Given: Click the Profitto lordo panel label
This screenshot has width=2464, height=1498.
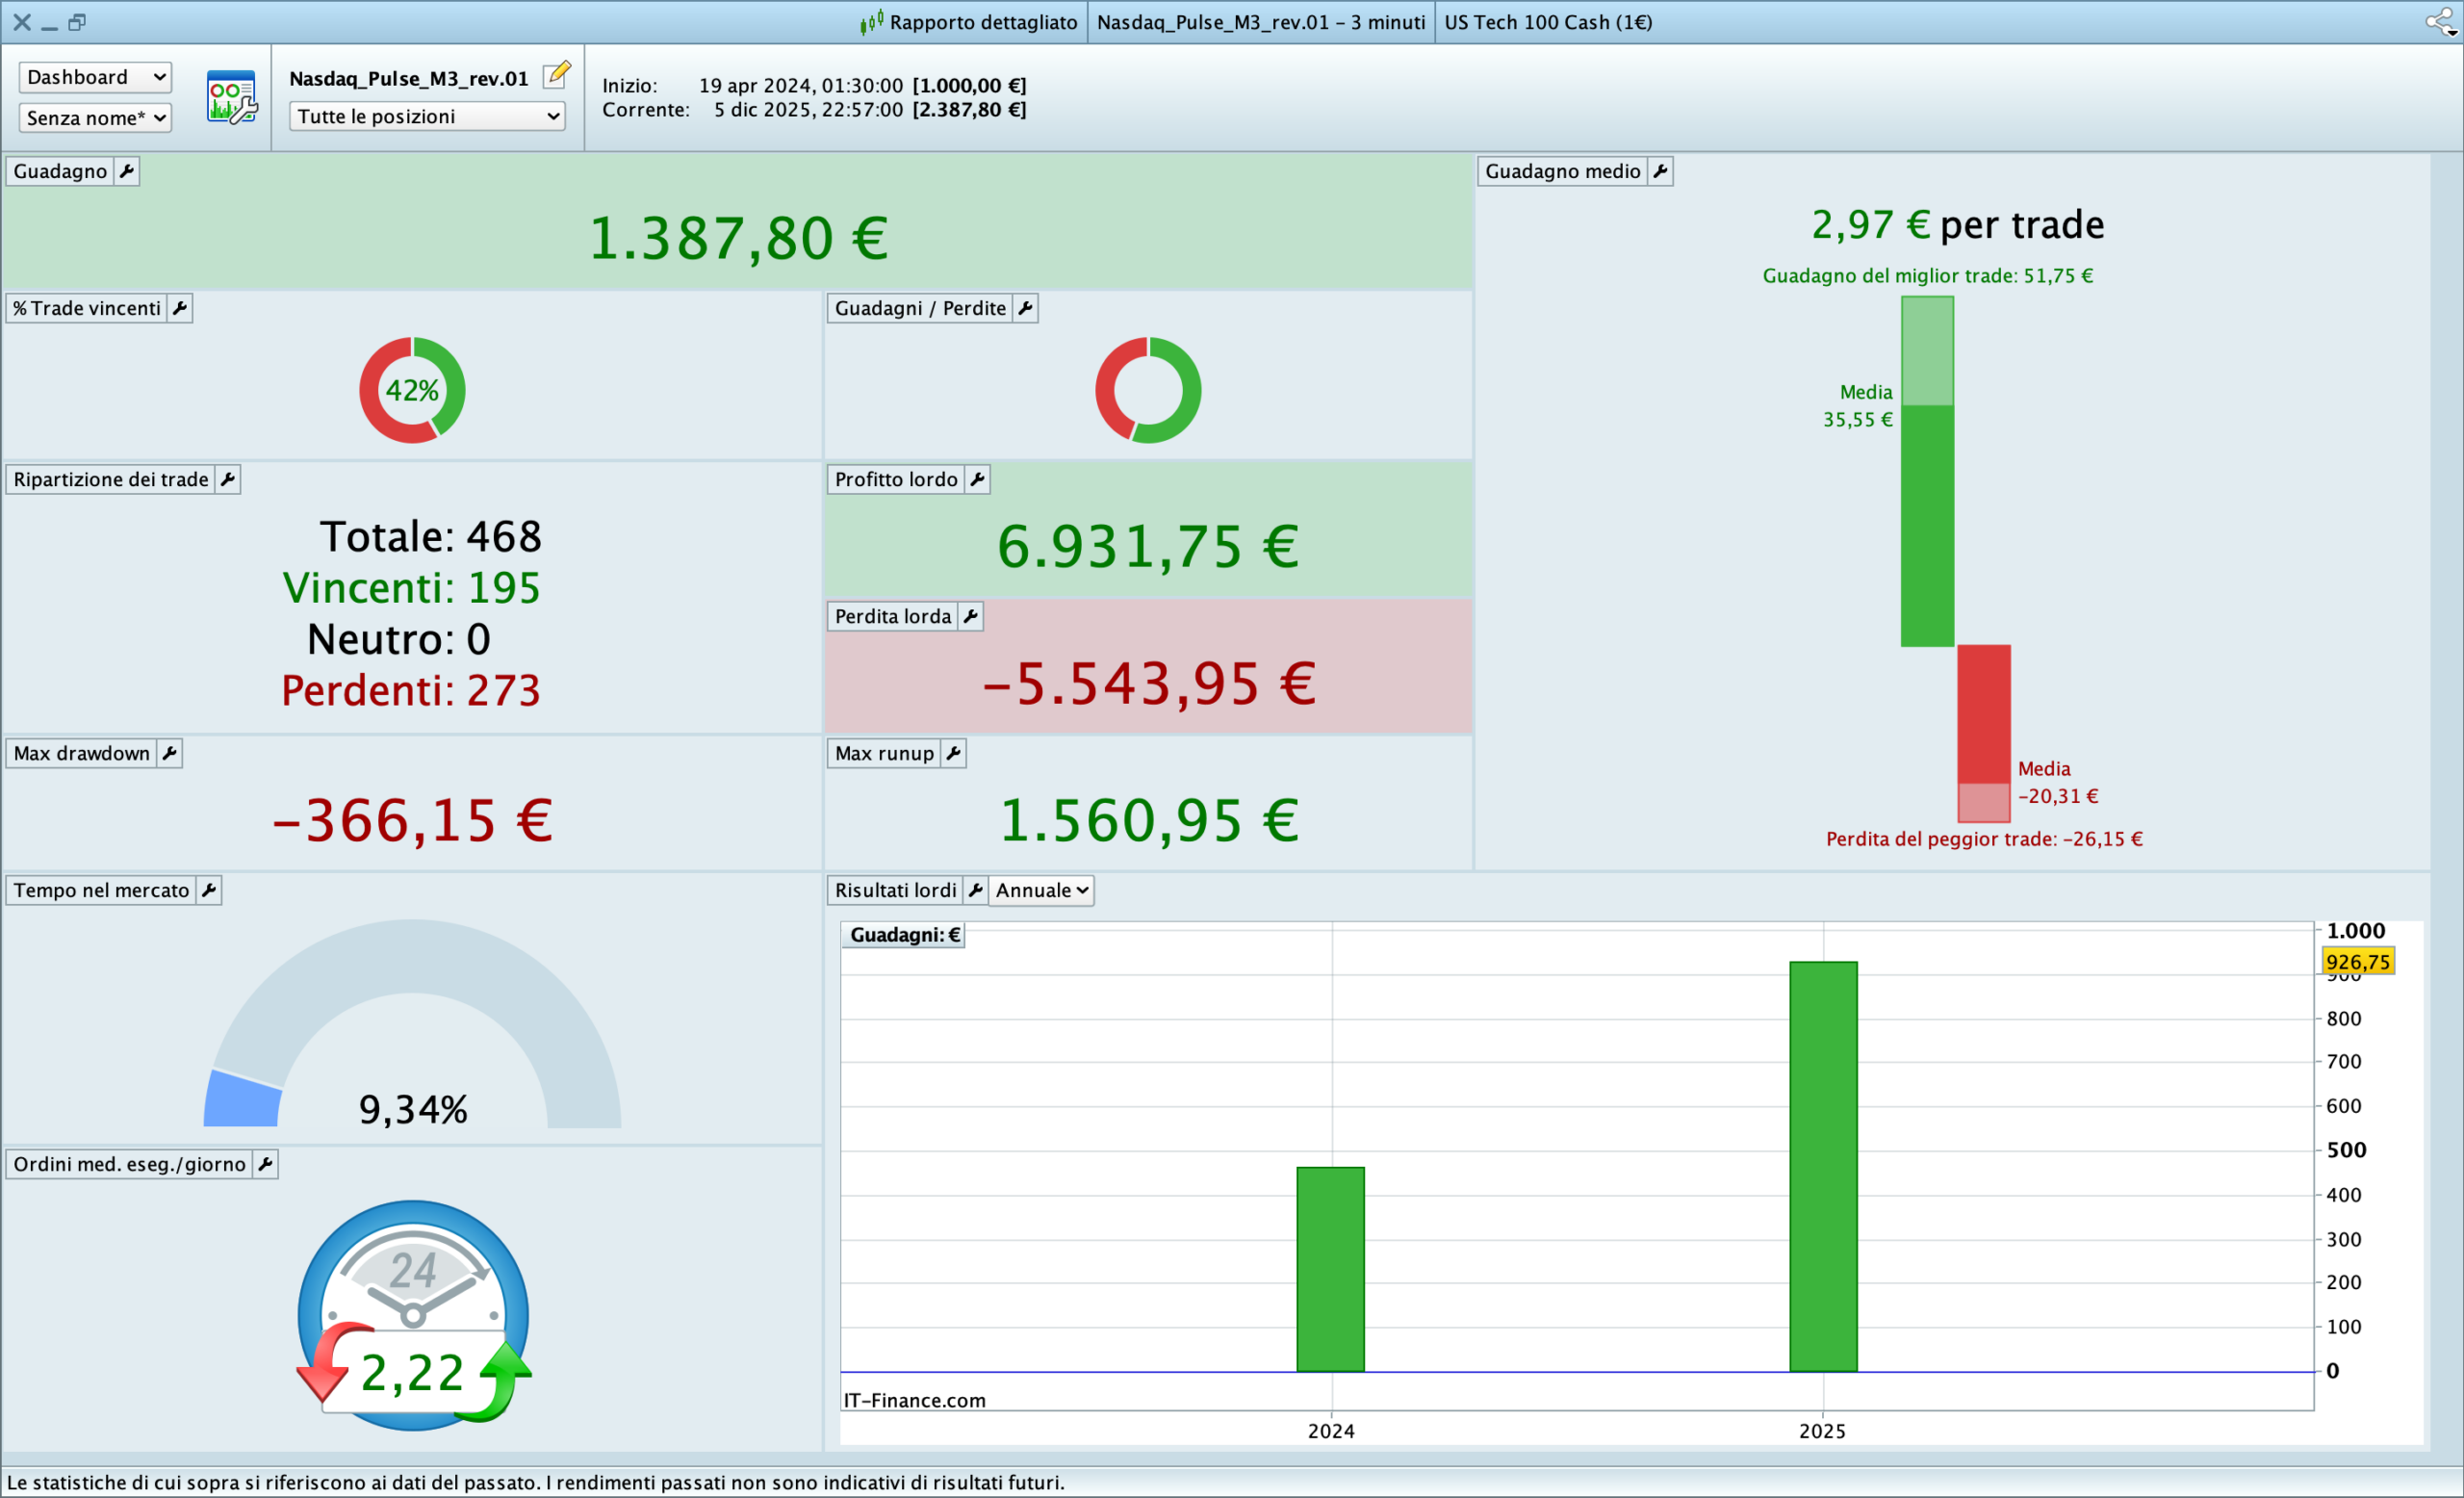Looking at the screenshot, I should pyautogui.click(x=895, y=480).
